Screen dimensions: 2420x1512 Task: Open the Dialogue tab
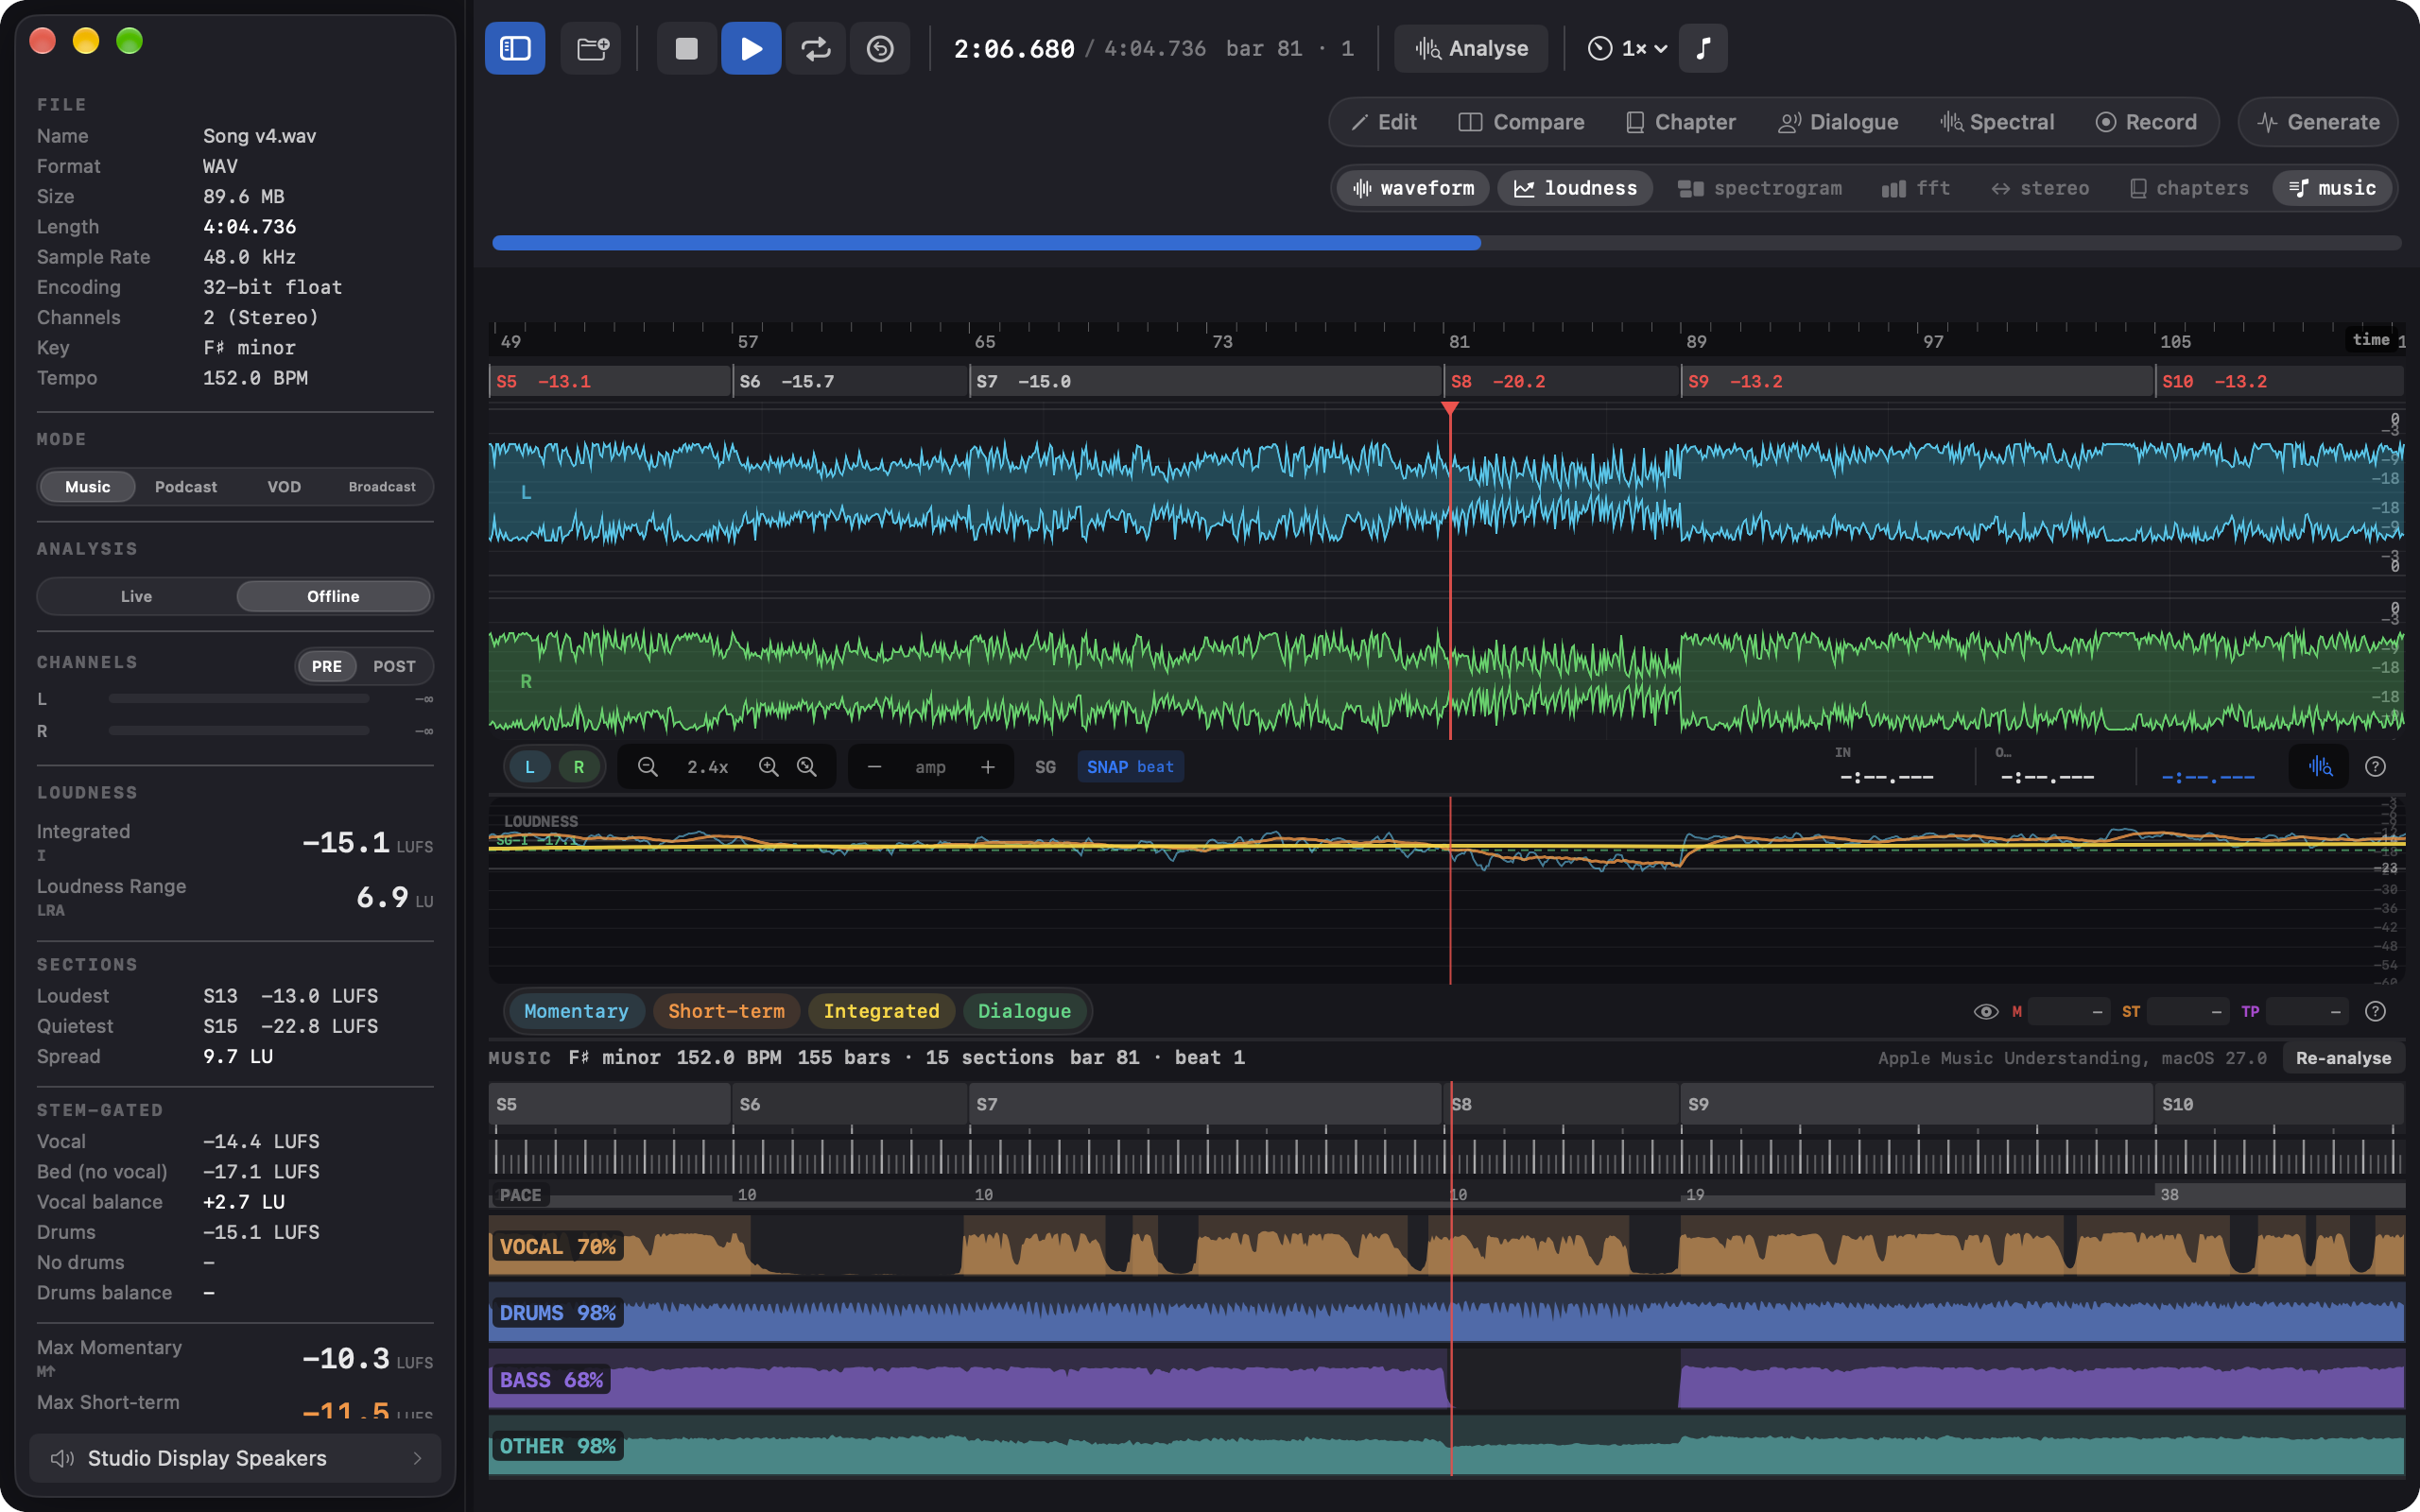[x=1838, y=122]
